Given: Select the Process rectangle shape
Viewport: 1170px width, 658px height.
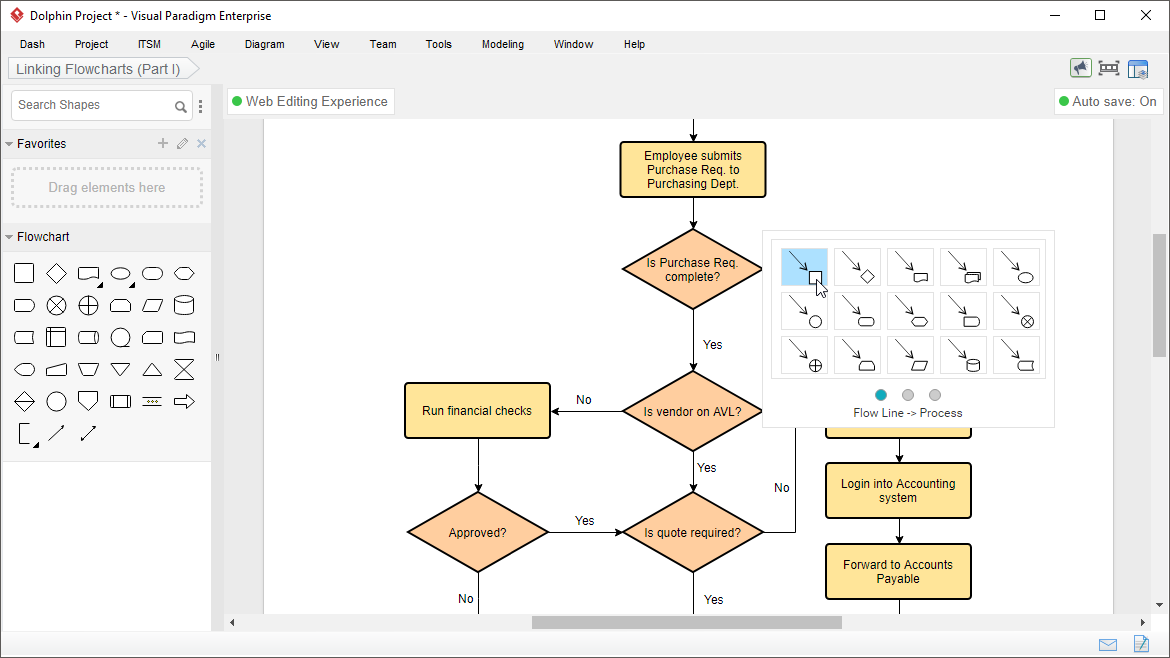Looking at the screenshot, I should 24,273.
